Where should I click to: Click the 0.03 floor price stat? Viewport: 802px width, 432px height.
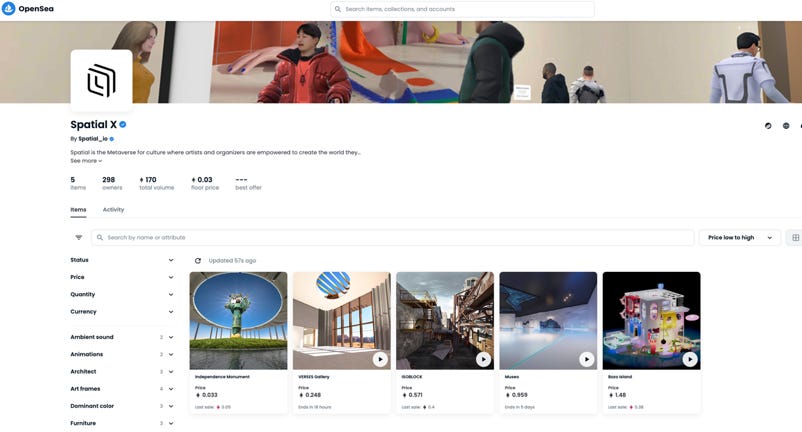coord(205,183)
